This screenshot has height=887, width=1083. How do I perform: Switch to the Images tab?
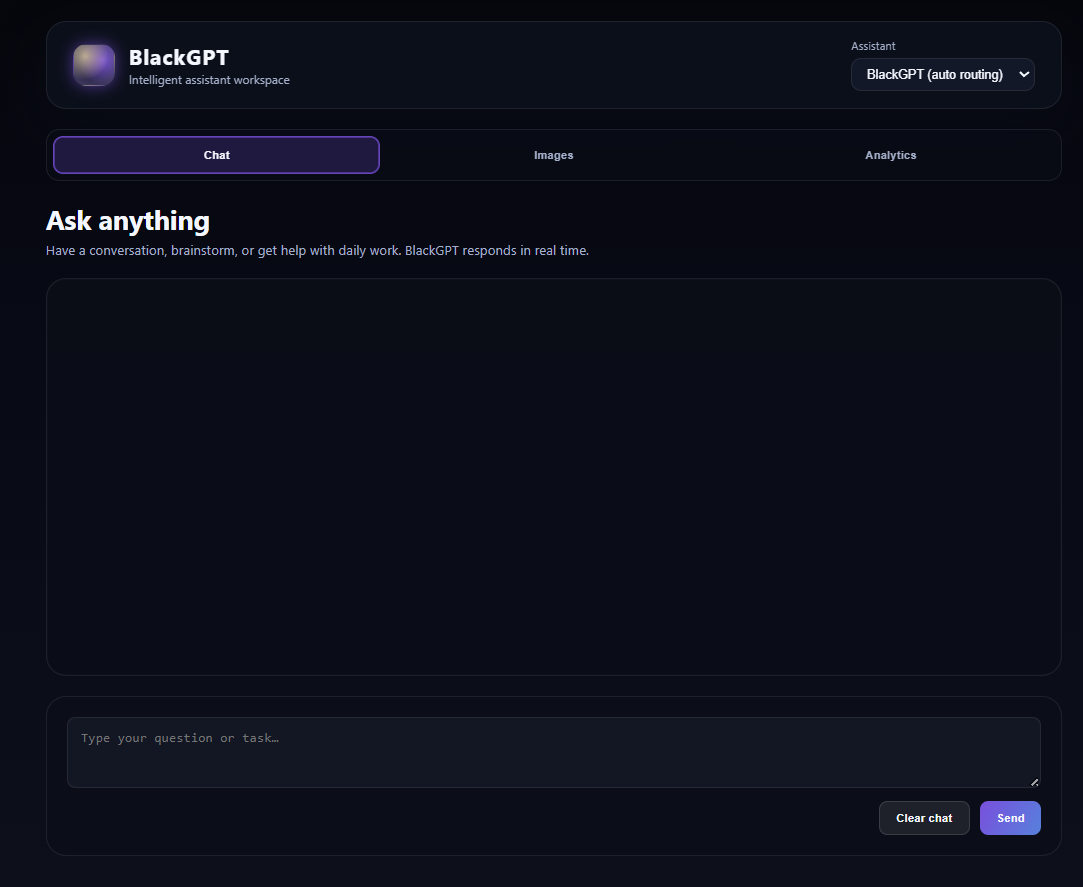point(553,155)
